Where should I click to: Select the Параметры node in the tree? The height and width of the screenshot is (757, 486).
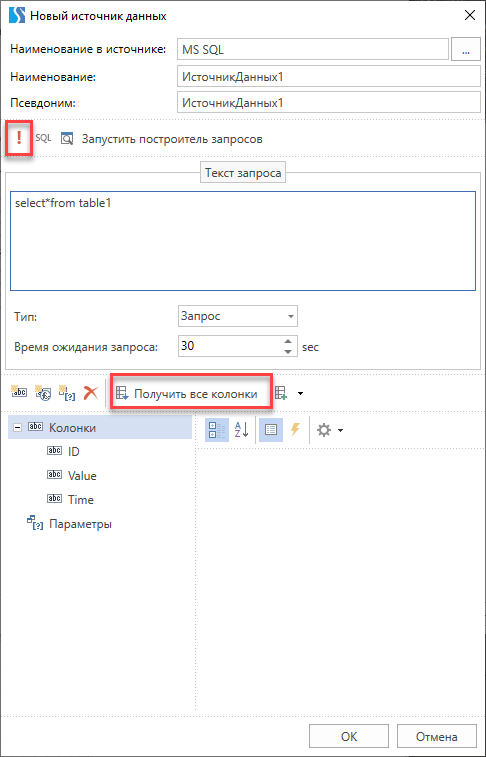pos(81,524)
